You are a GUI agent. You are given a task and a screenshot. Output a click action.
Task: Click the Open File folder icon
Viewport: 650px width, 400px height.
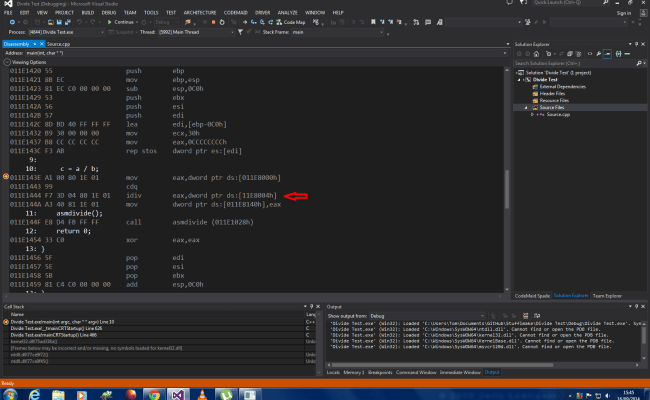[51, 22]
